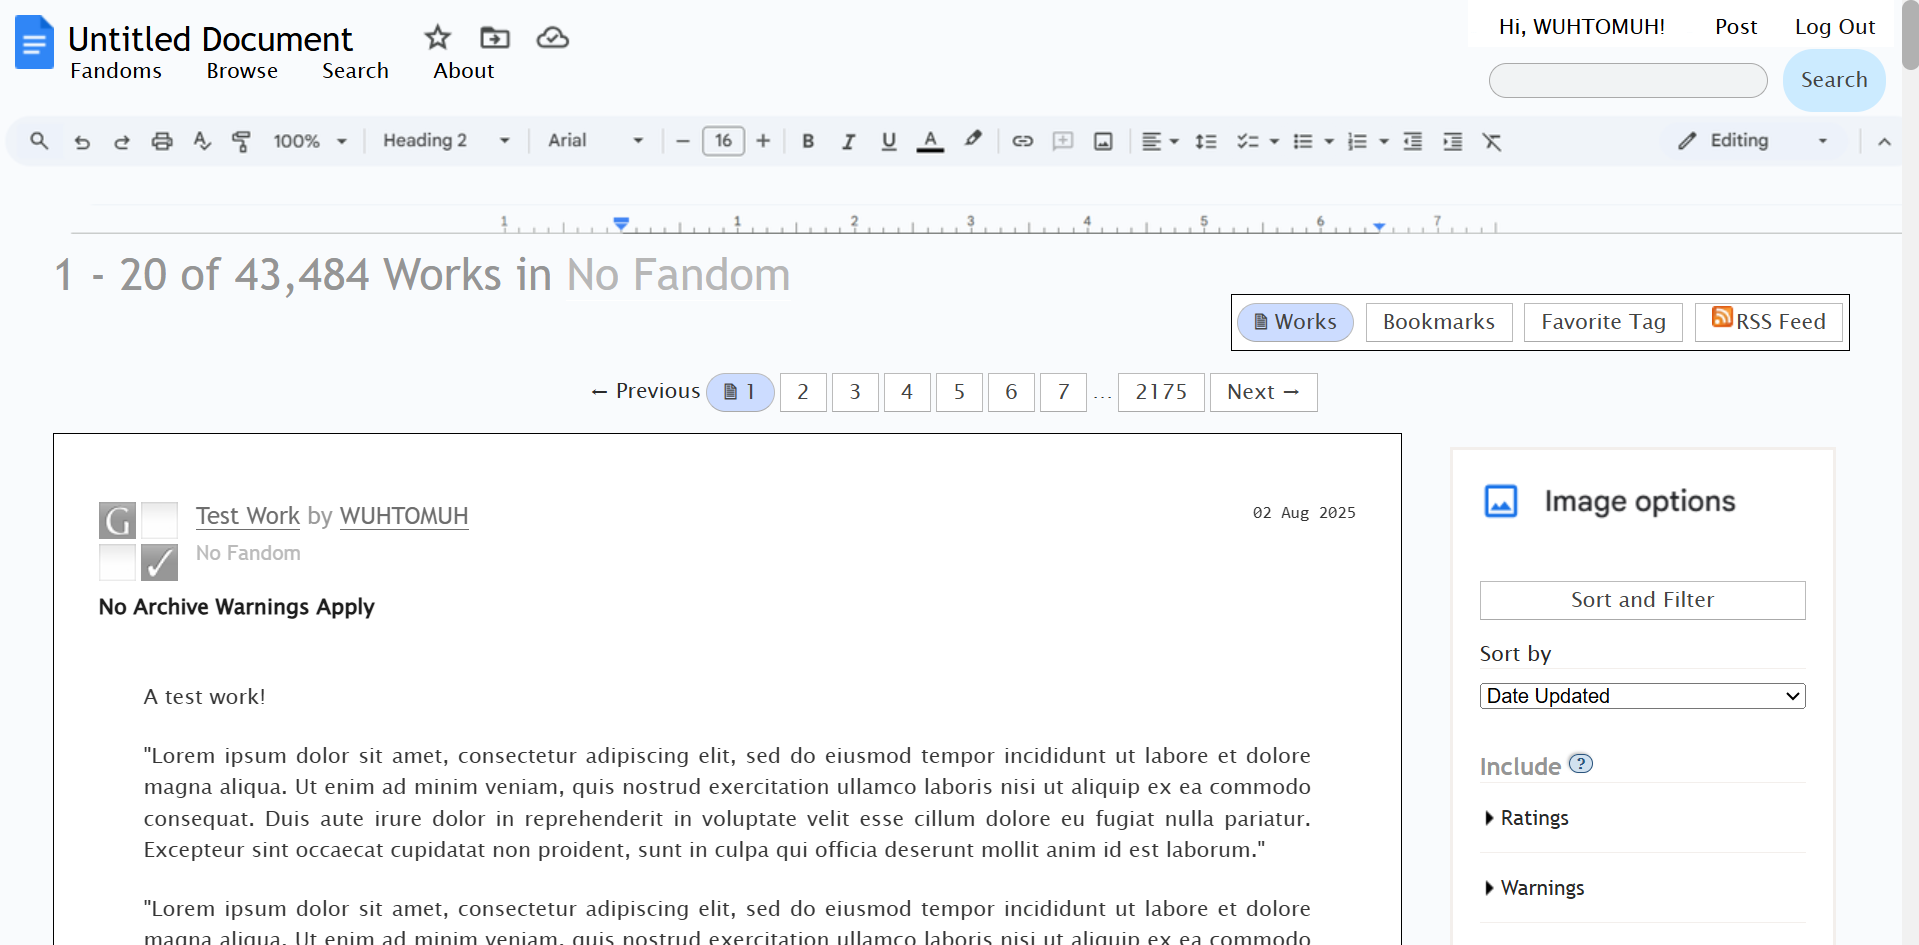Toggle underline formatting
Image resolution: width=1919 pixels, height=945 pixels.
889,141
